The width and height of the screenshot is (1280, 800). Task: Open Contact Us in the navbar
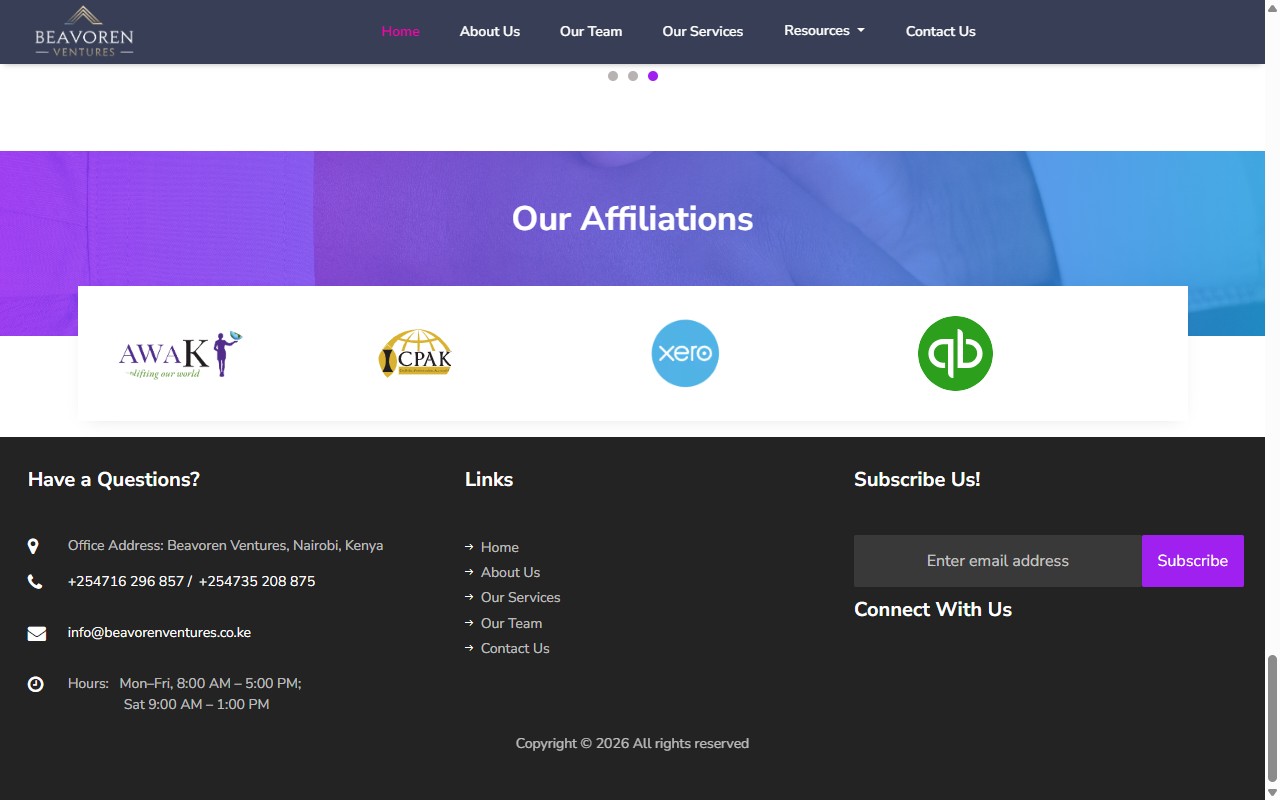(941, 31)
